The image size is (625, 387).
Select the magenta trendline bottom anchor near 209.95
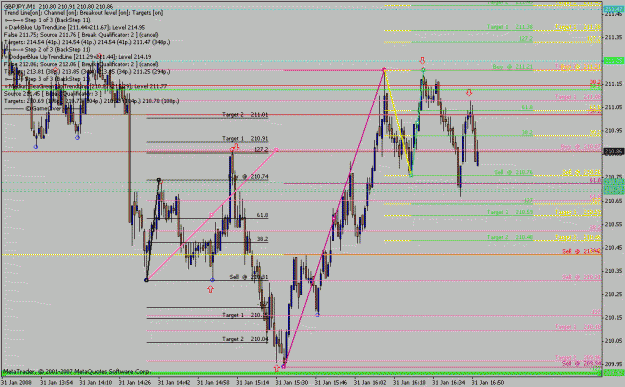(283, 366)
